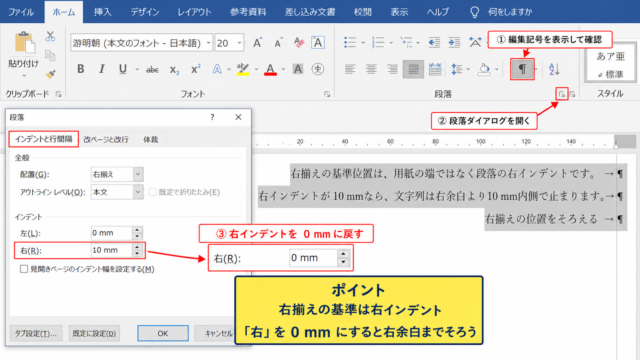Decrease font size with smaller A icon
640x360 pixels.
[x=278, y=43]
